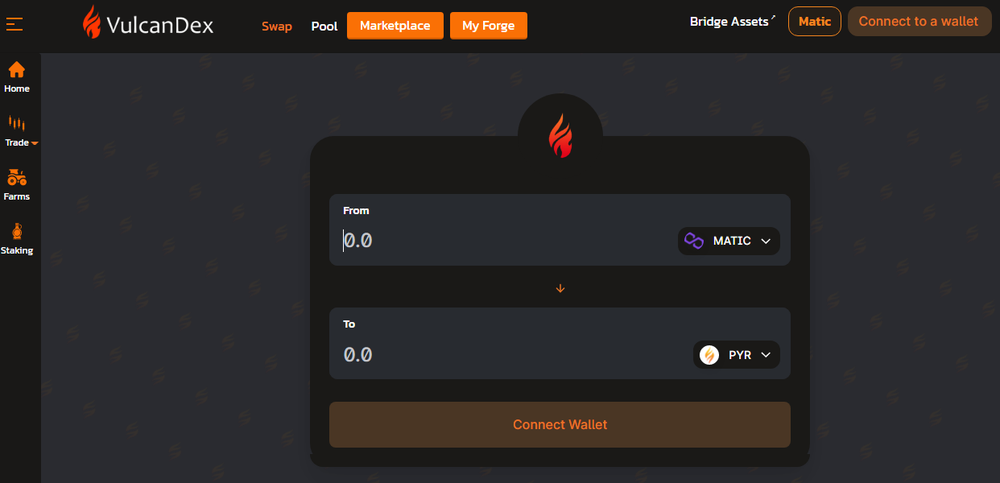Screen dimensions: 1000x483
Task: Switch to the Swap tab
Action: click(277, 26)
